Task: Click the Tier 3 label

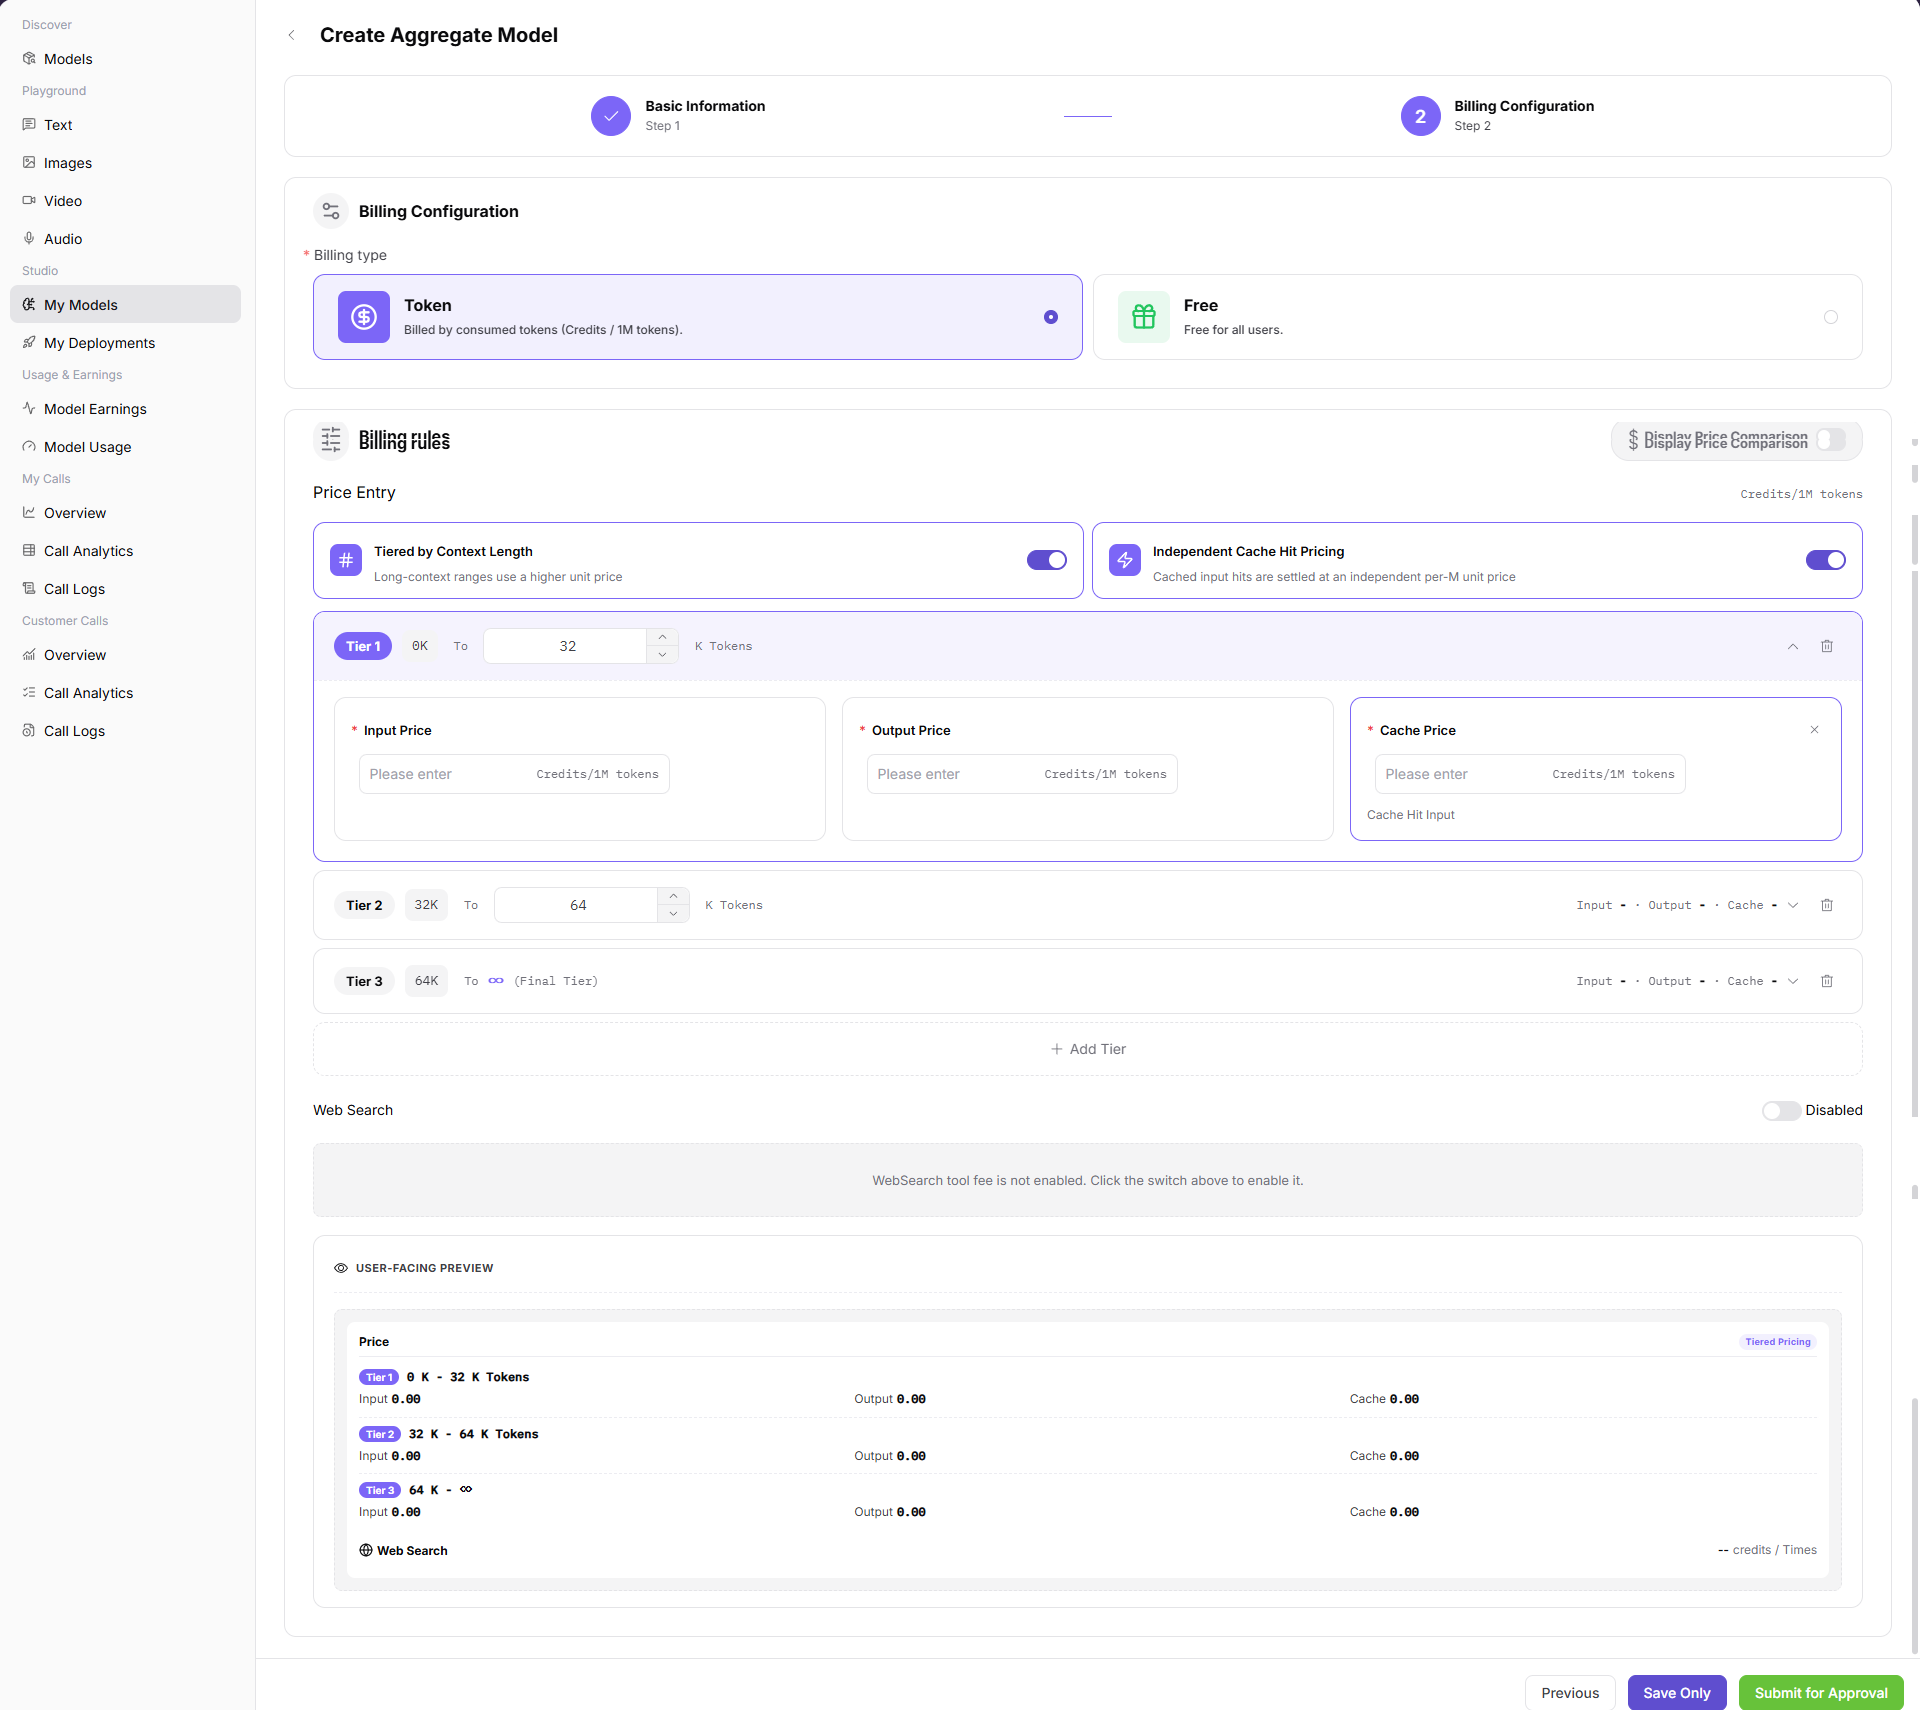Action: tap(364, 981)
